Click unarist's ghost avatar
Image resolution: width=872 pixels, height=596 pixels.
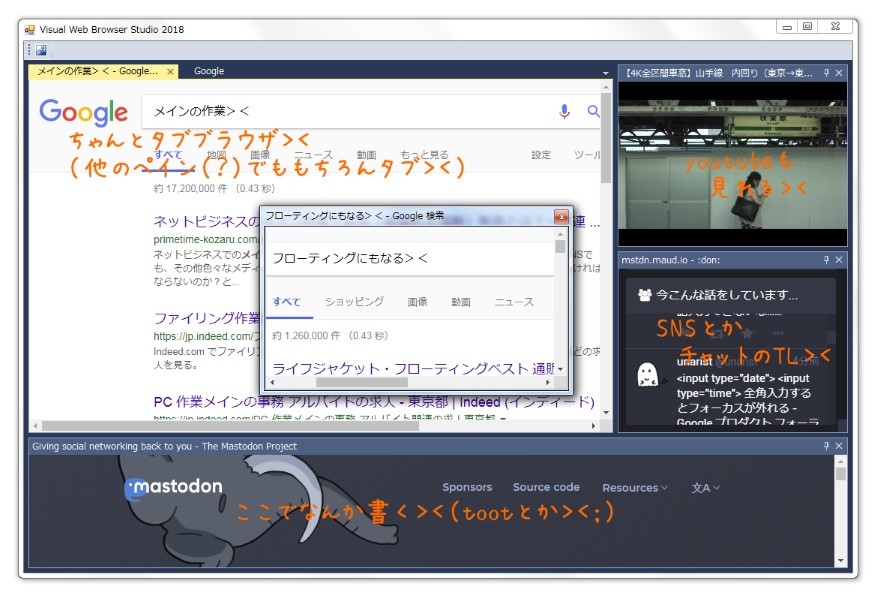click(x=648, y=374)
